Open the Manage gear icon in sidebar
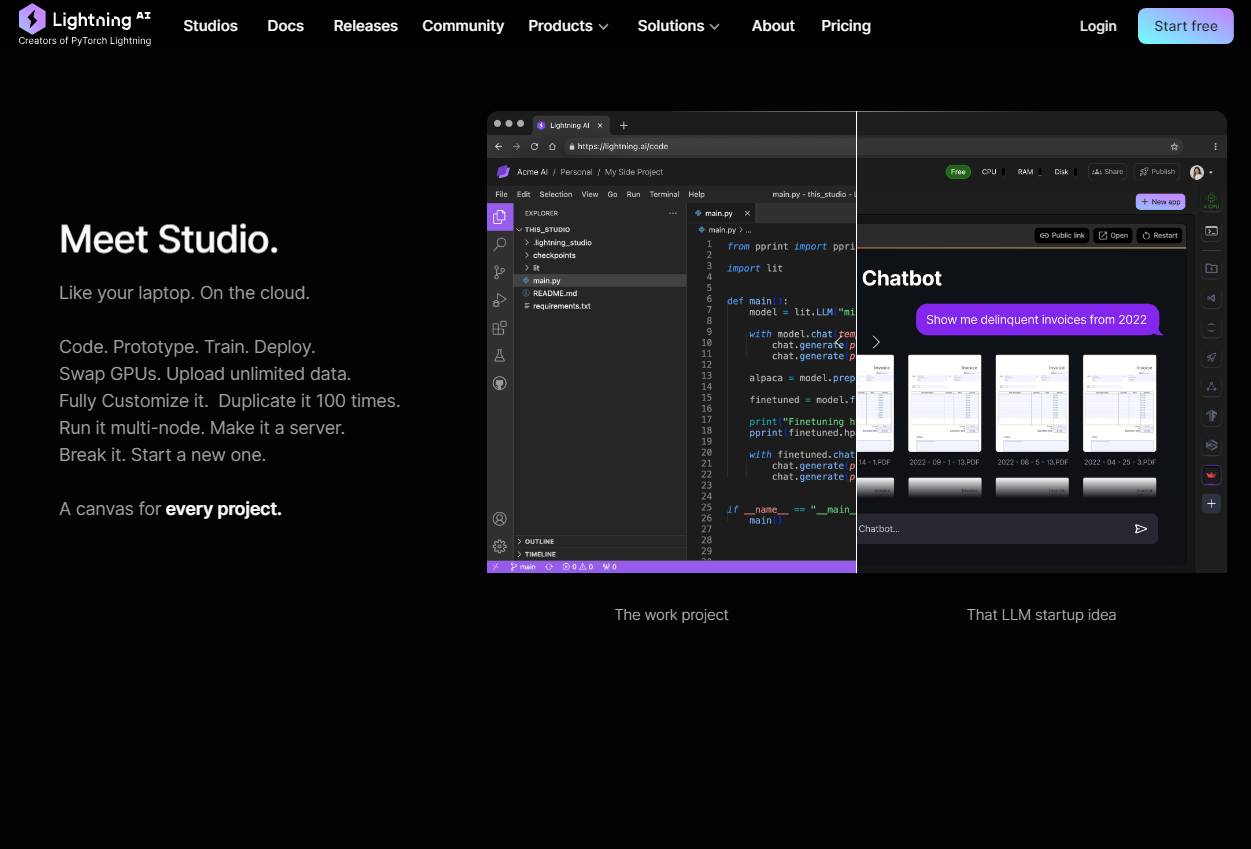 point(500,546)
